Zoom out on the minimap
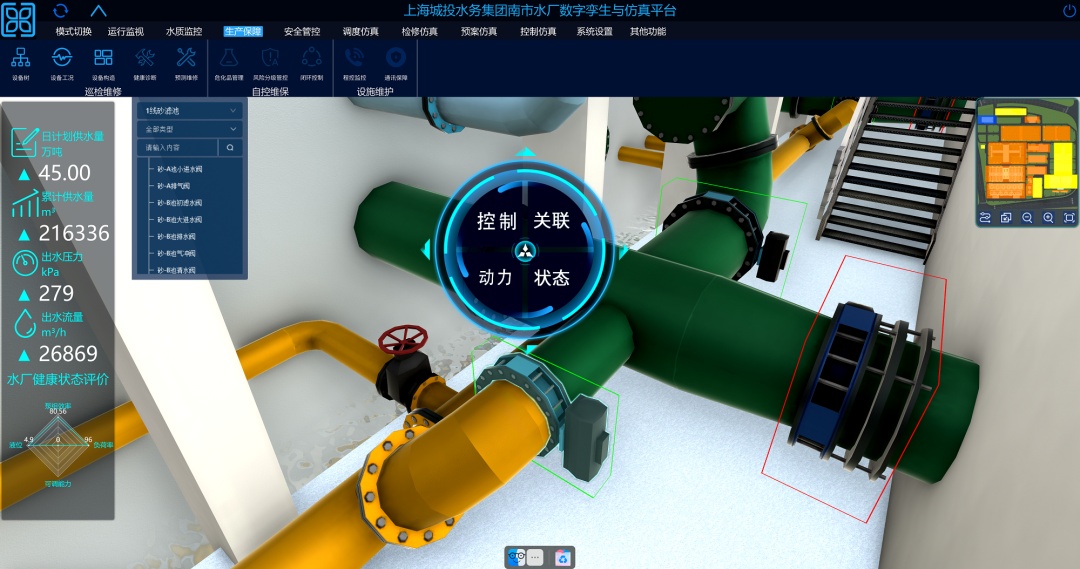This screenshot has width=1080, height=569. (x=1027, y=218)
